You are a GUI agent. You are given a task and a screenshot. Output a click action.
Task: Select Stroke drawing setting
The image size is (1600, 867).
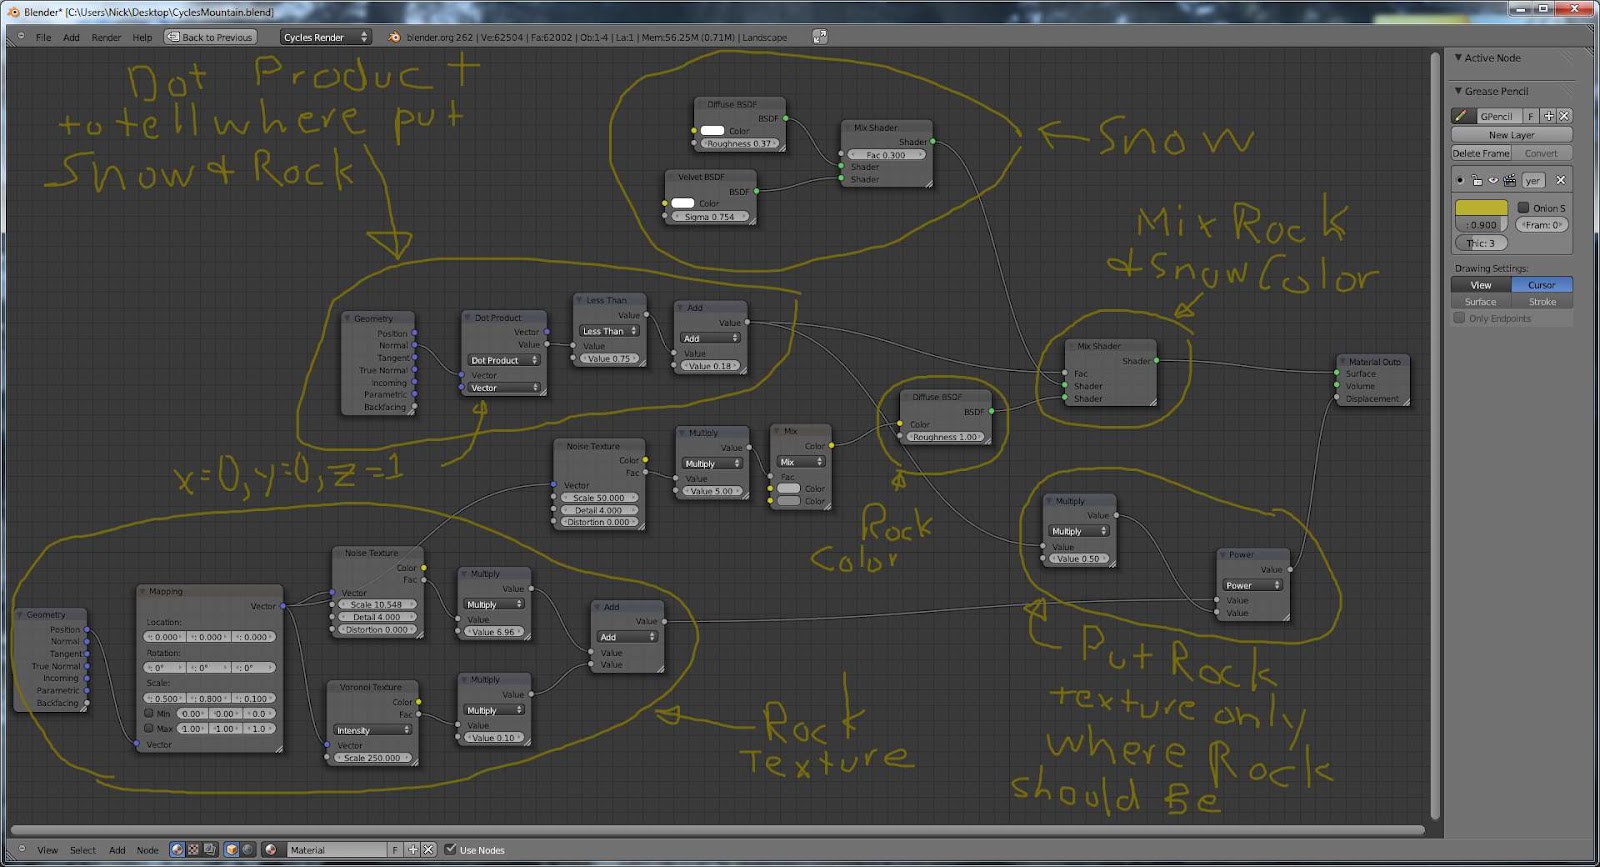pyautogui.click(x=1541, y=301)
